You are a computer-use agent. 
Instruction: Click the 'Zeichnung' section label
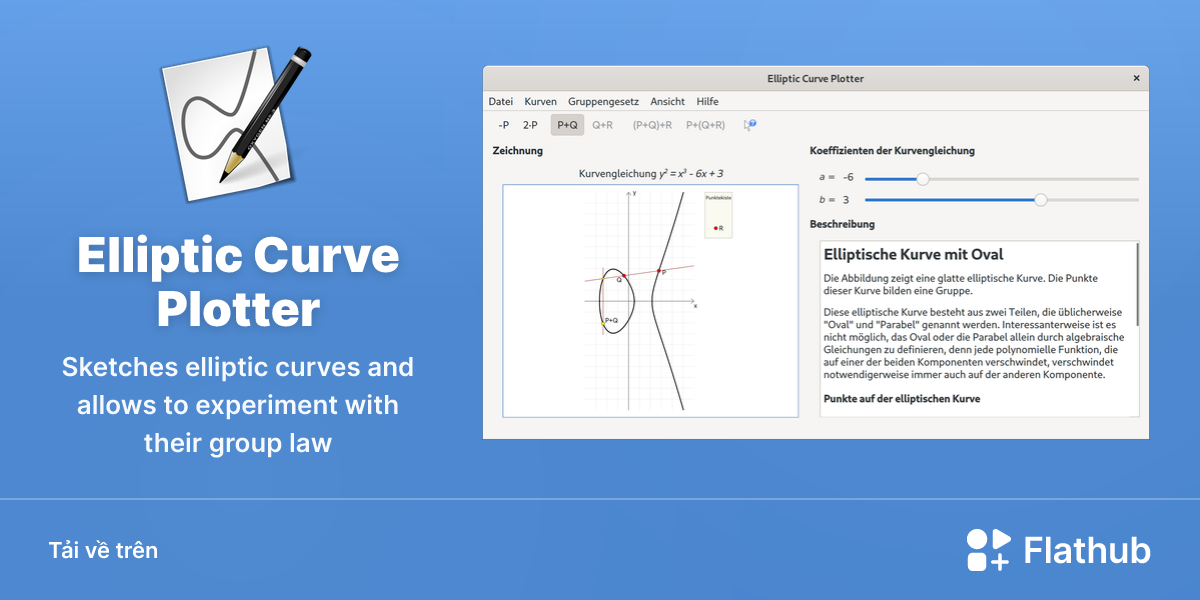point(518,151)
